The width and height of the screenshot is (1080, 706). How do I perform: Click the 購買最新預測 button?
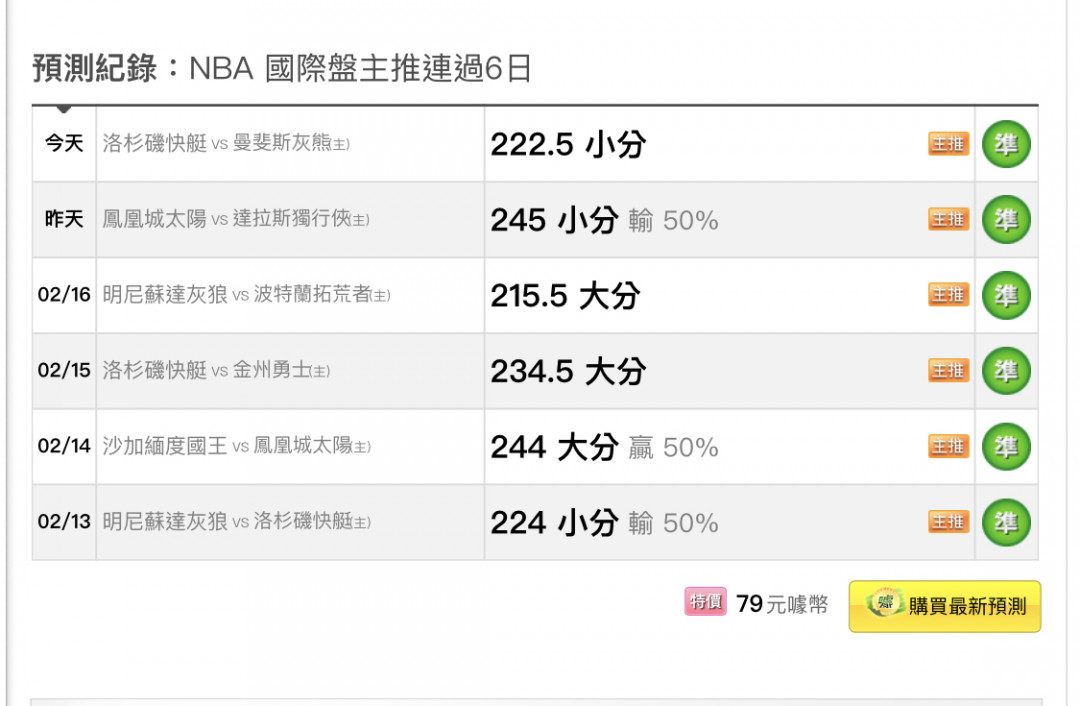click(945, 606)
